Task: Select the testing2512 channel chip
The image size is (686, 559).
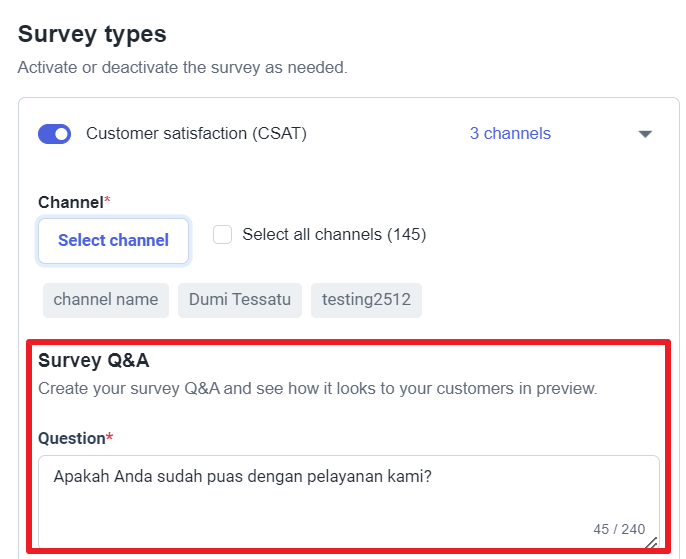Action: (366, 300)
